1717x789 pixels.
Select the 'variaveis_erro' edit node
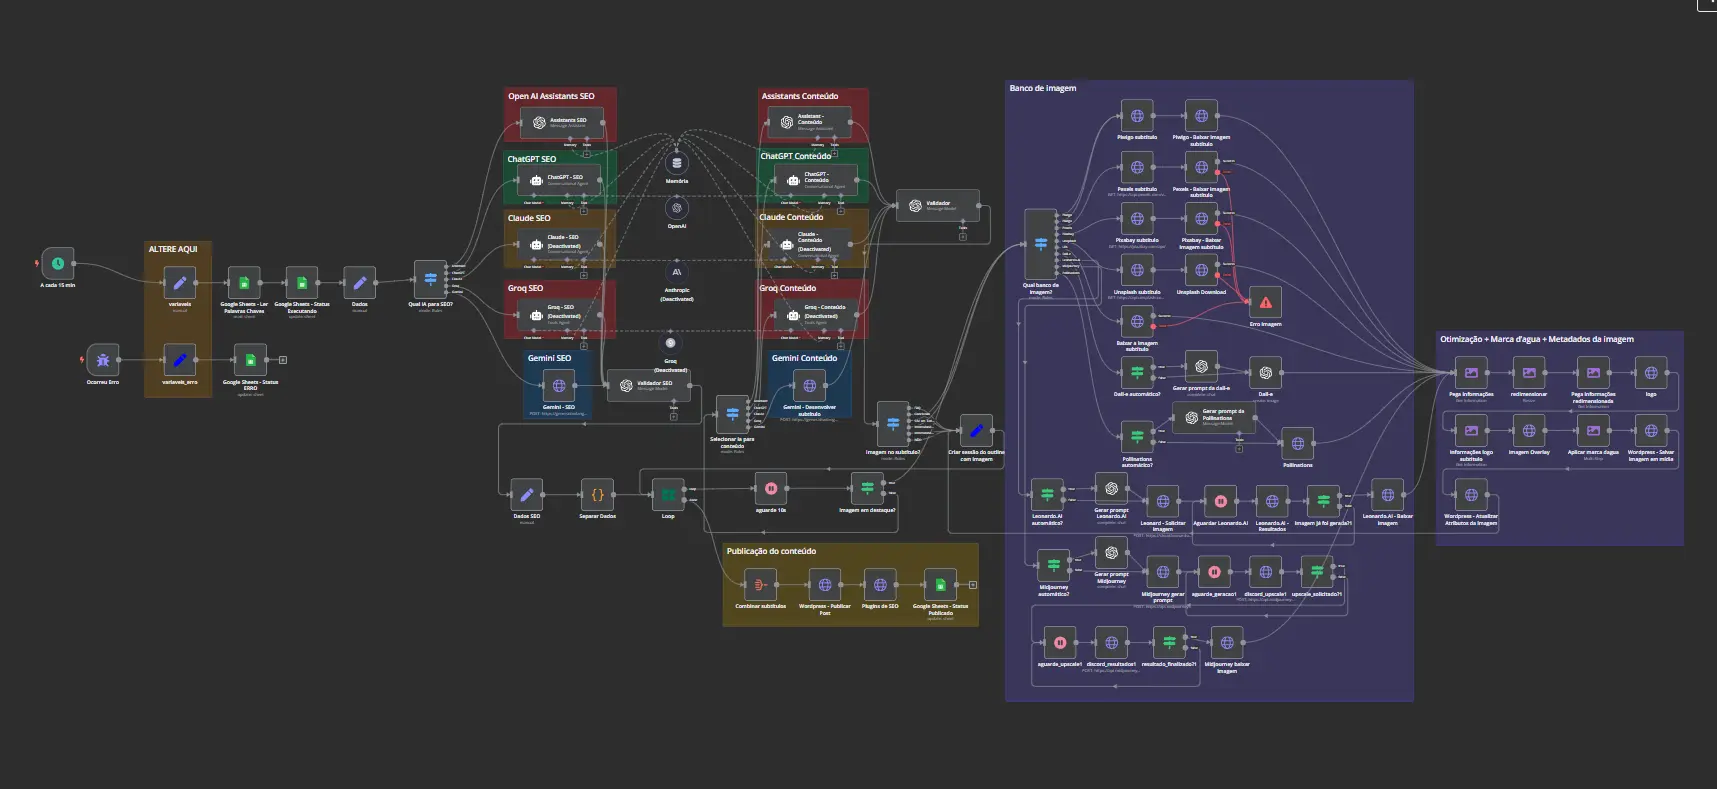point(180,360)
